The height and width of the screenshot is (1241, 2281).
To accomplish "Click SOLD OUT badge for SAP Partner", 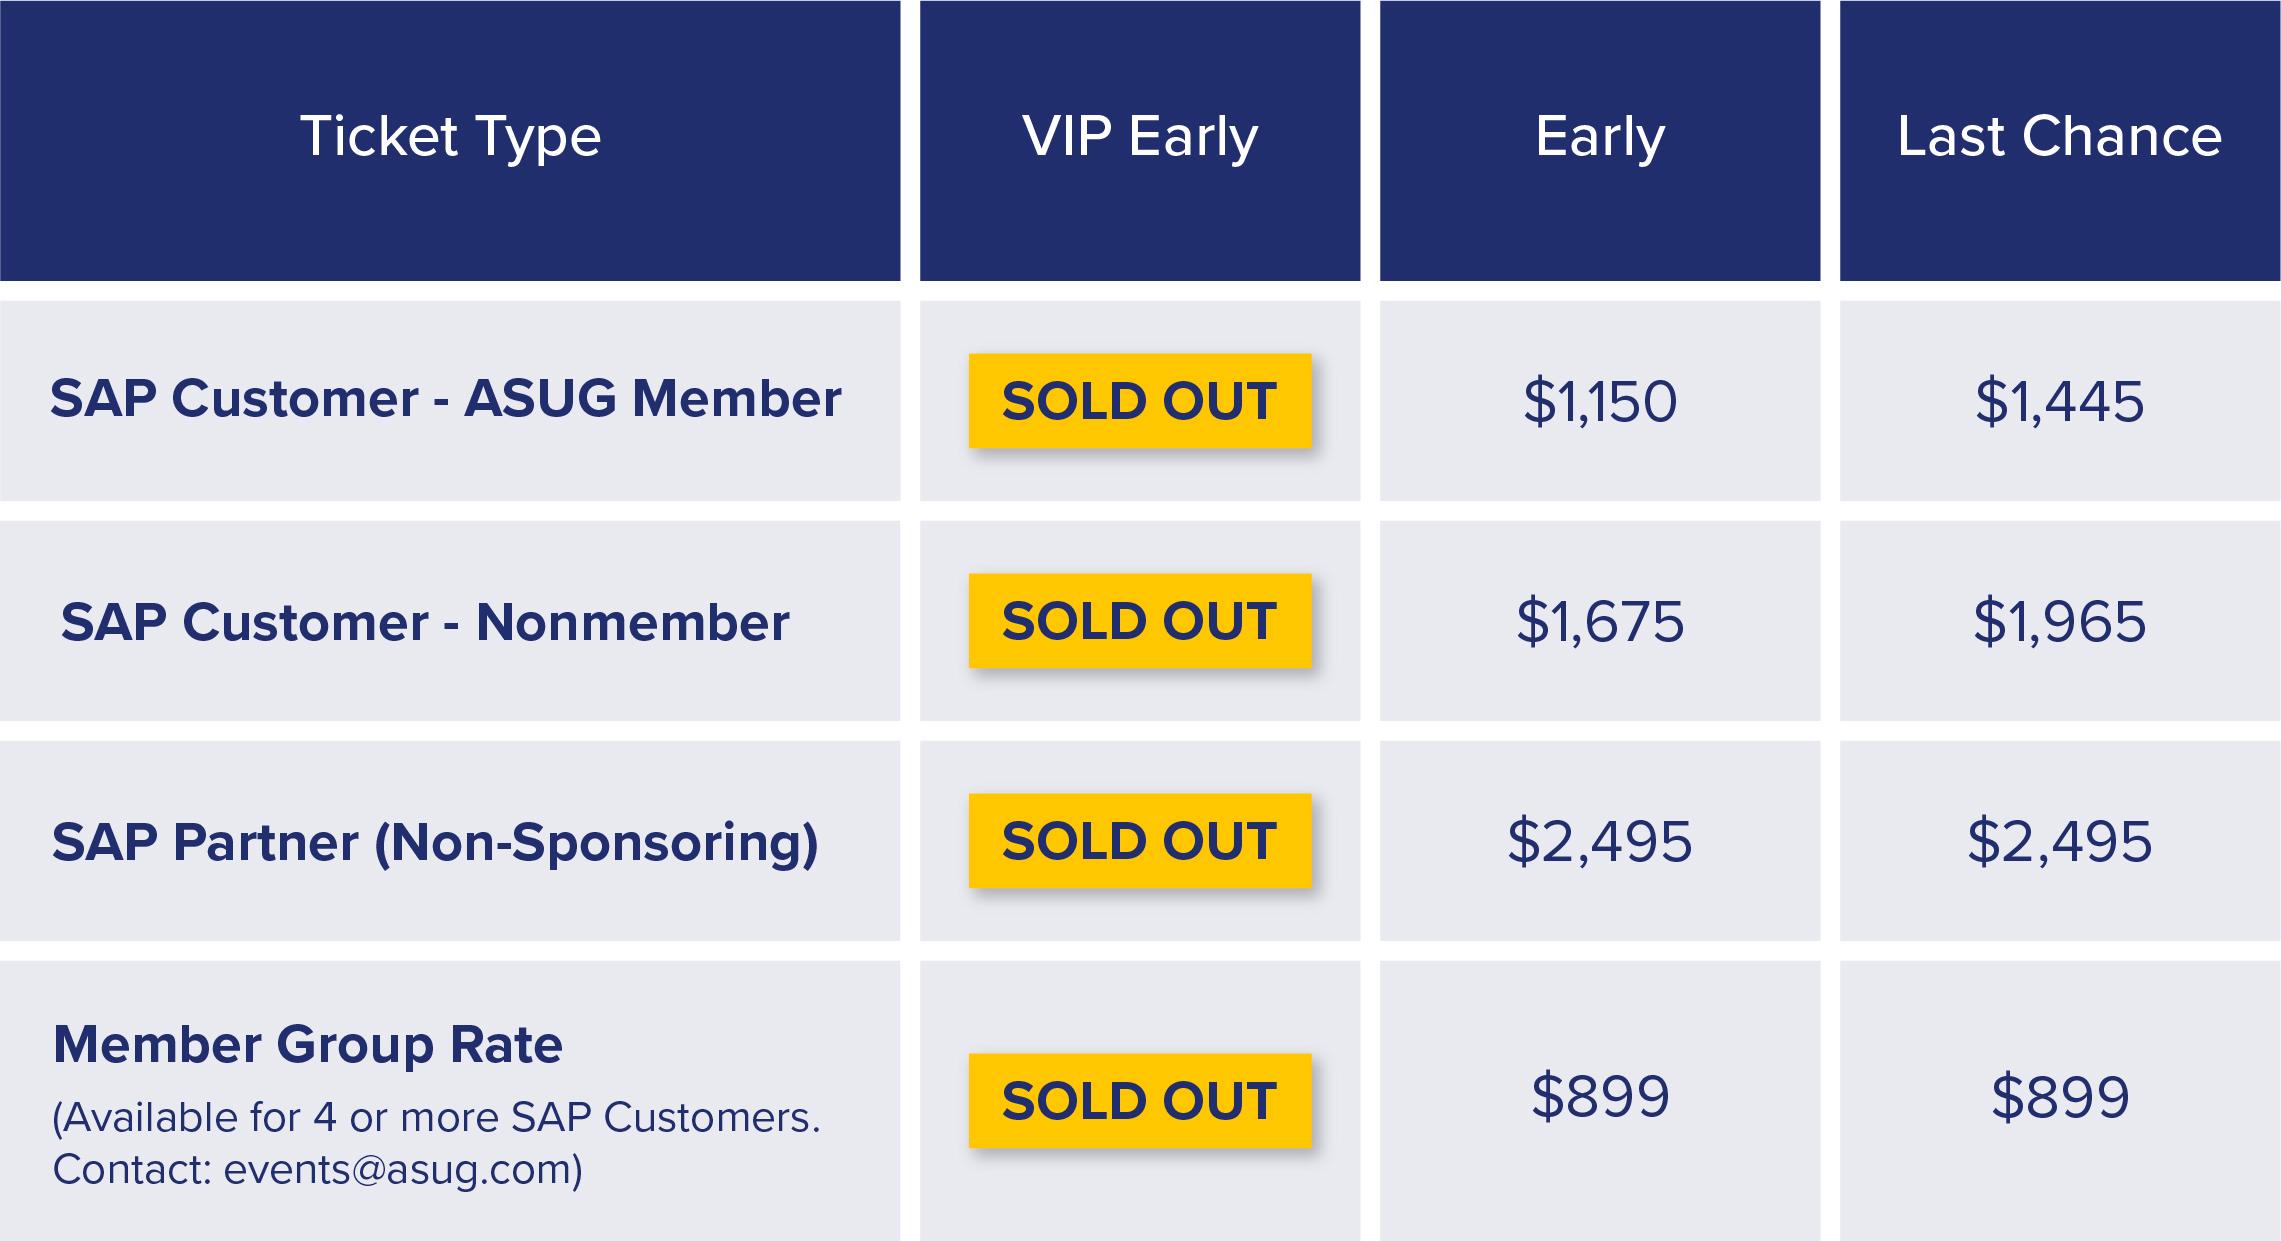I will (1140, 841).
